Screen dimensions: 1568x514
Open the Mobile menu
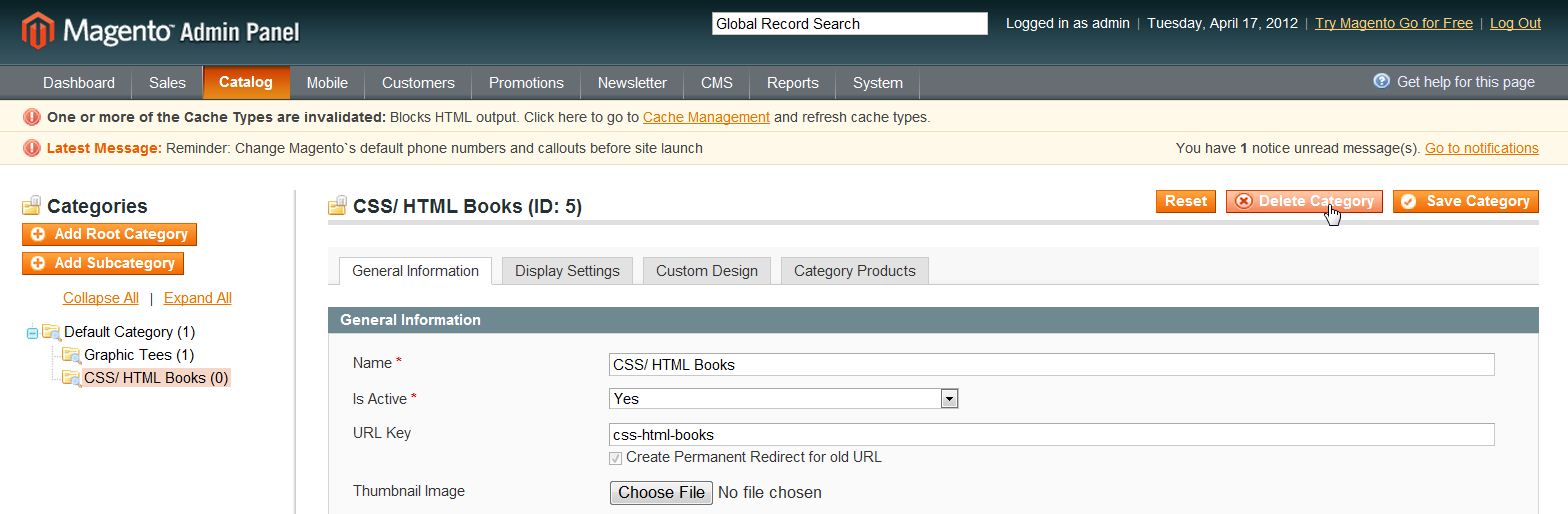pos(327,83)
